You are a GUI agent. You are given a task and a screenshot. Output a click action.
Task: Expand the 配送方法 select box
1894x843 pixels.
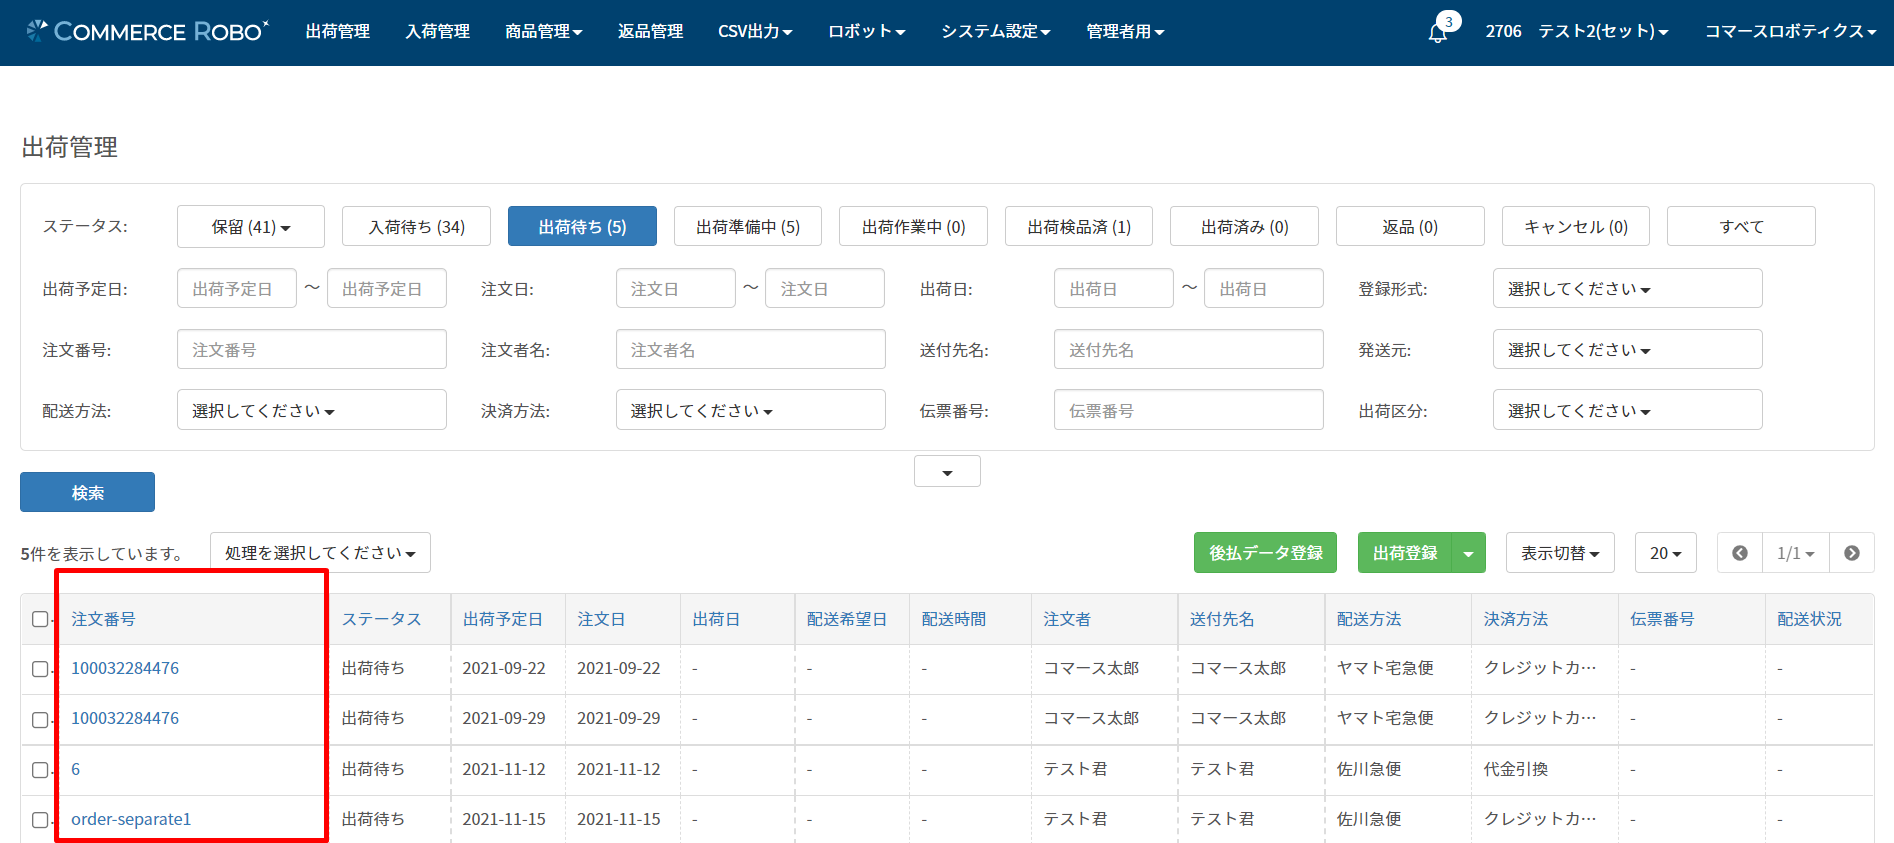(311, 410)
